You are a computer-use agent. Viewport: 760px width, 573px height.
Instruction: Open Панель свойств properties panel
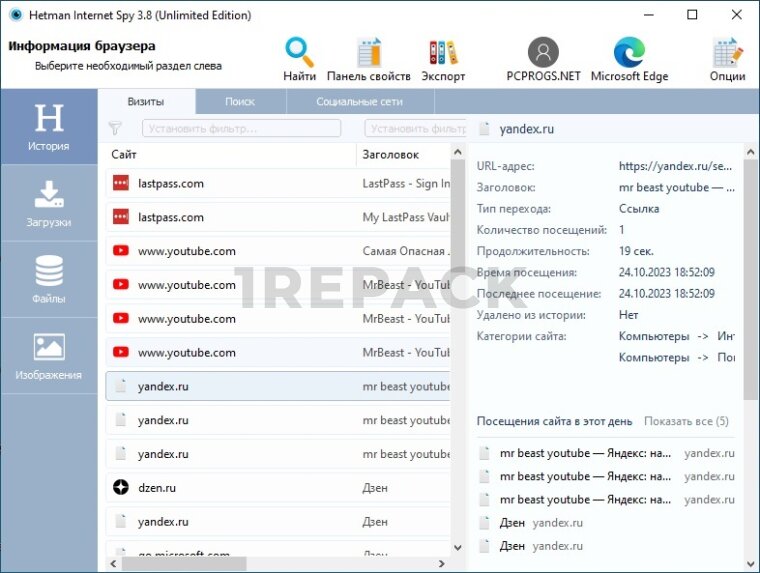368,54
